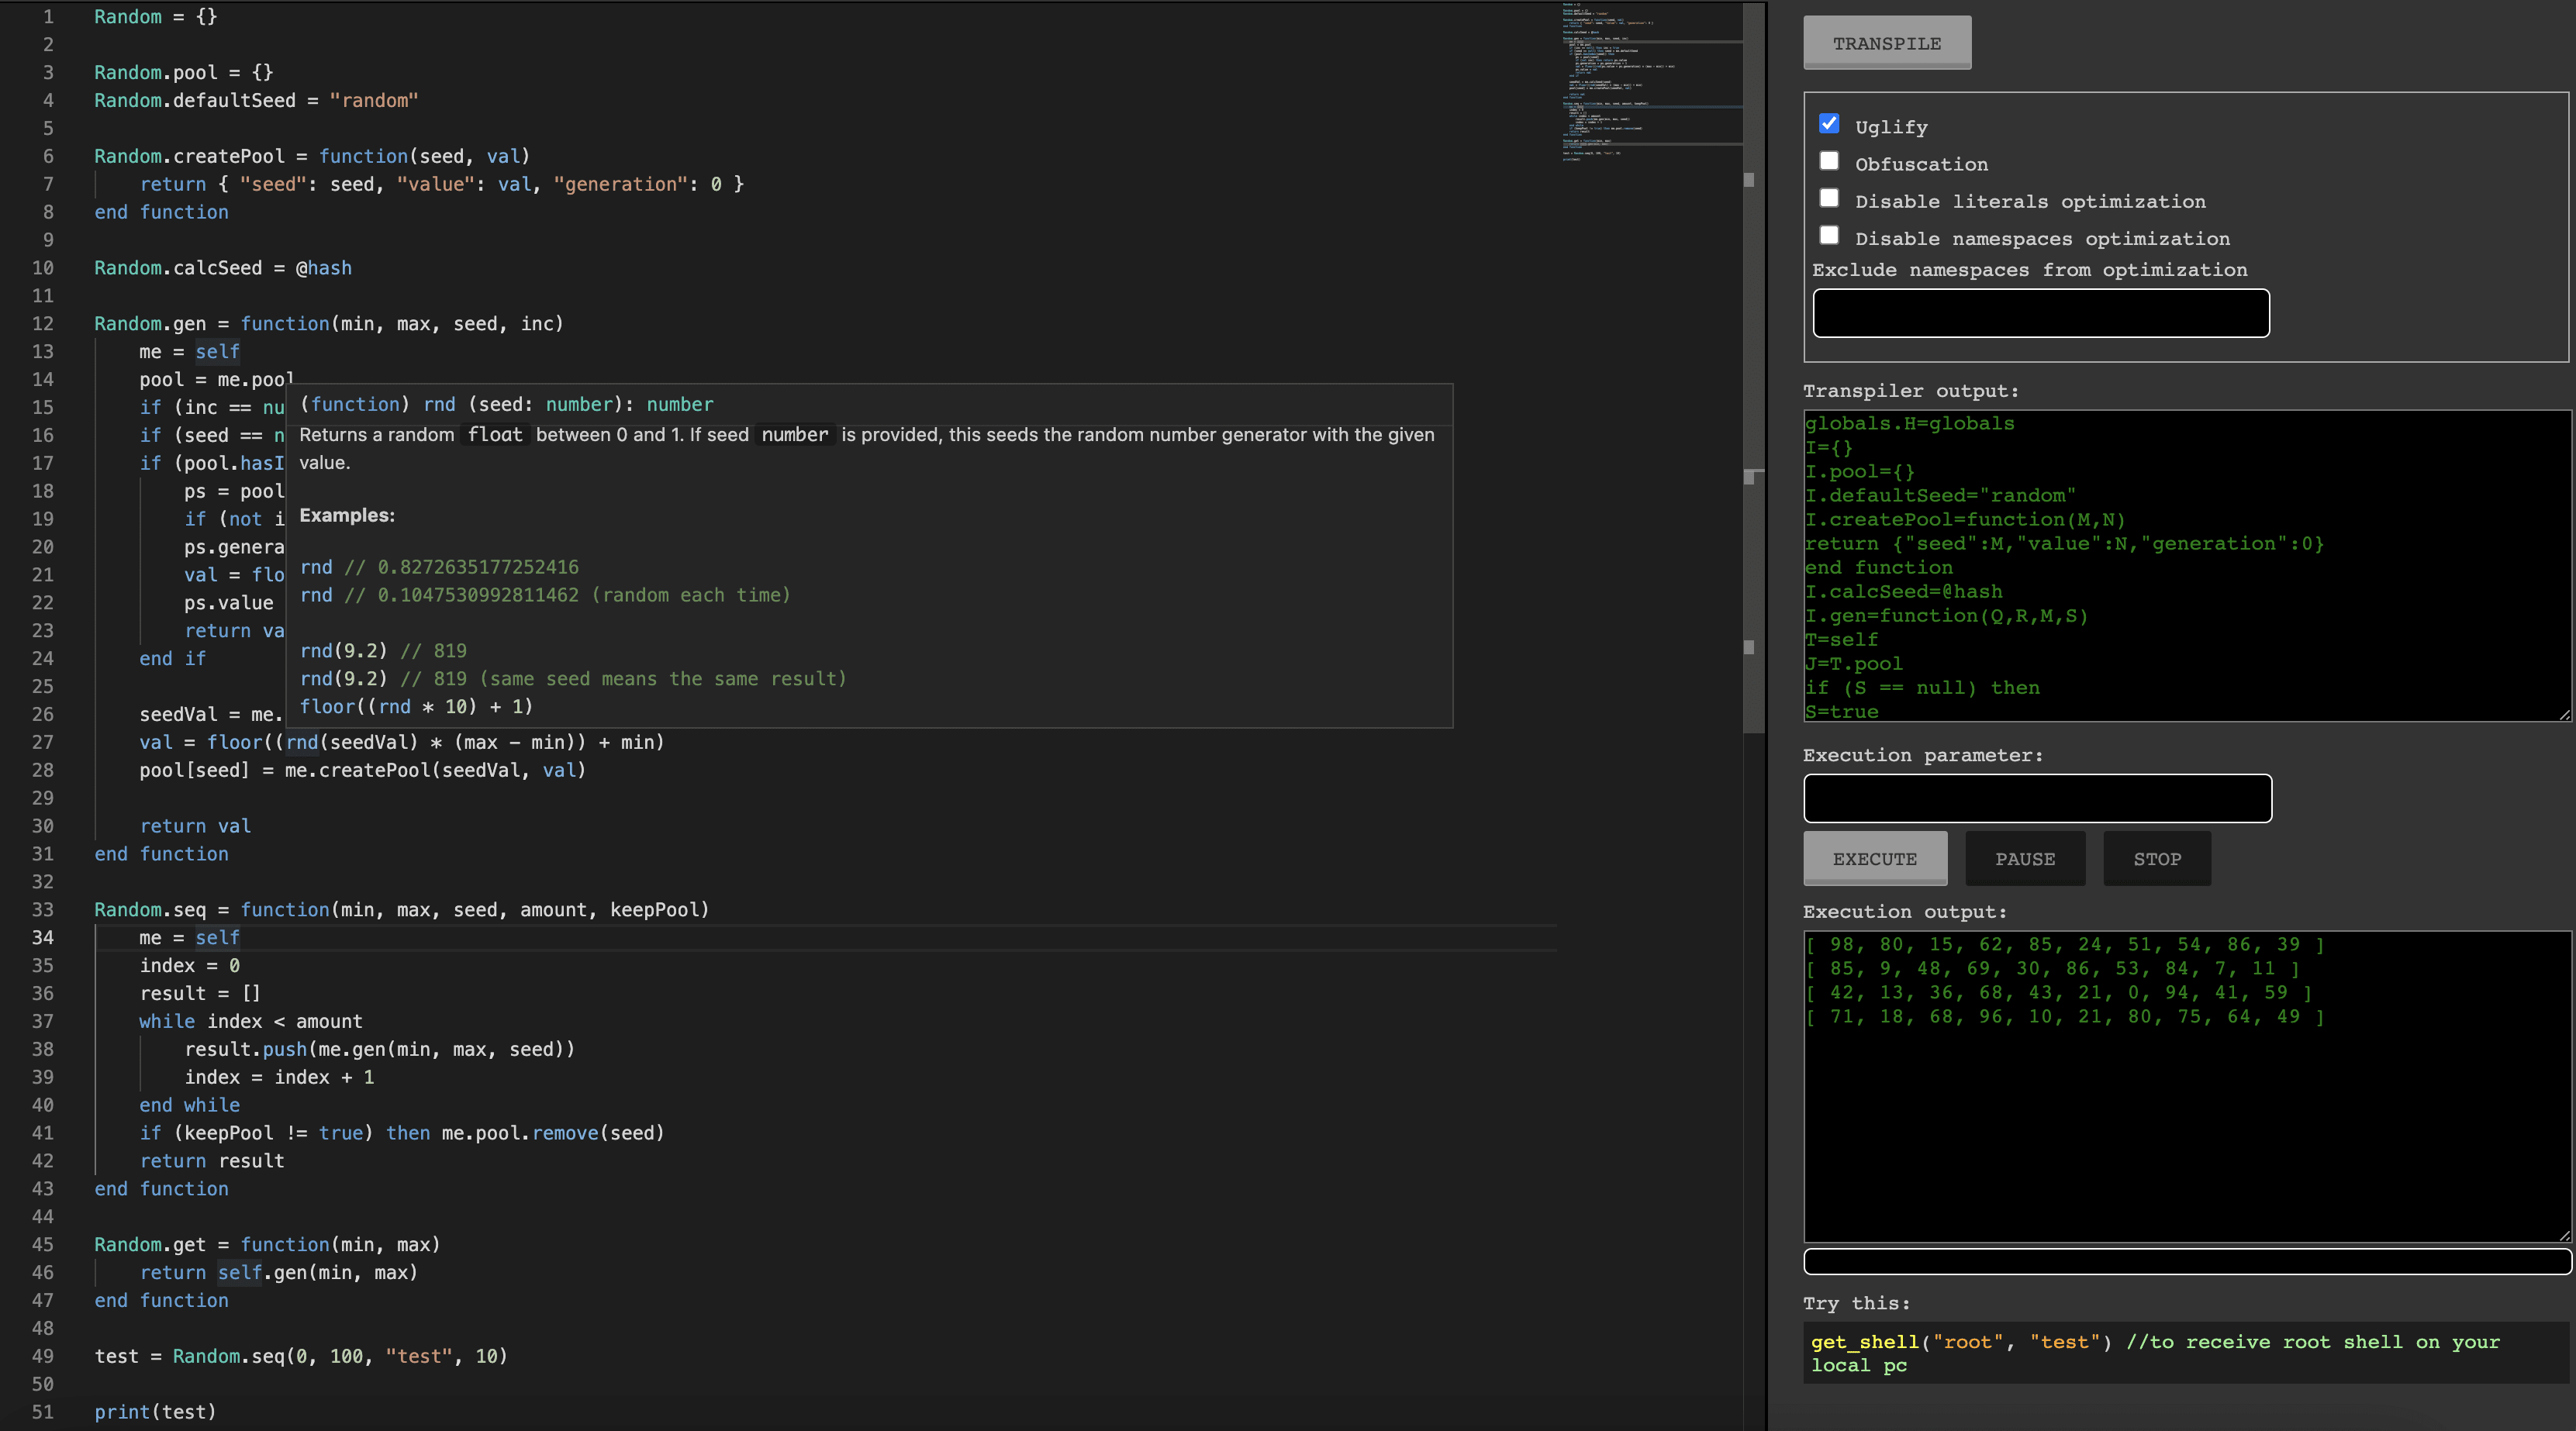Viewport: 2576px width, 1431px height.
Task: Click the exclude namespaces input box
Action: point(2040,313)
